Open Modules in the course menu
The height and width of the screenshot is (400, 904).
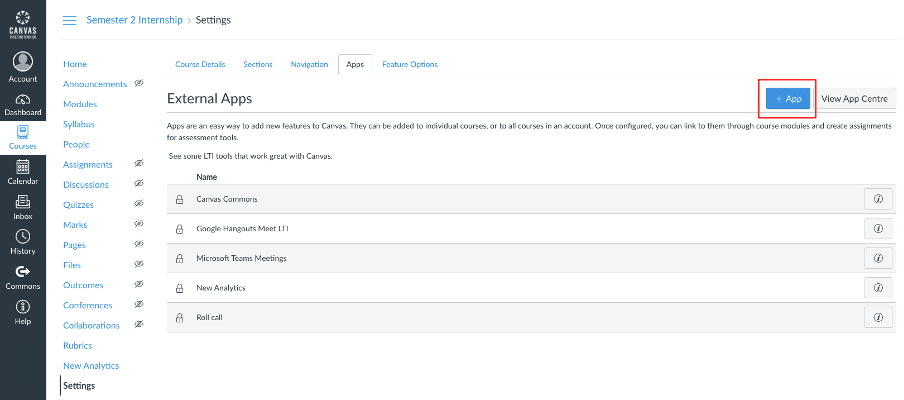[80, 104]
